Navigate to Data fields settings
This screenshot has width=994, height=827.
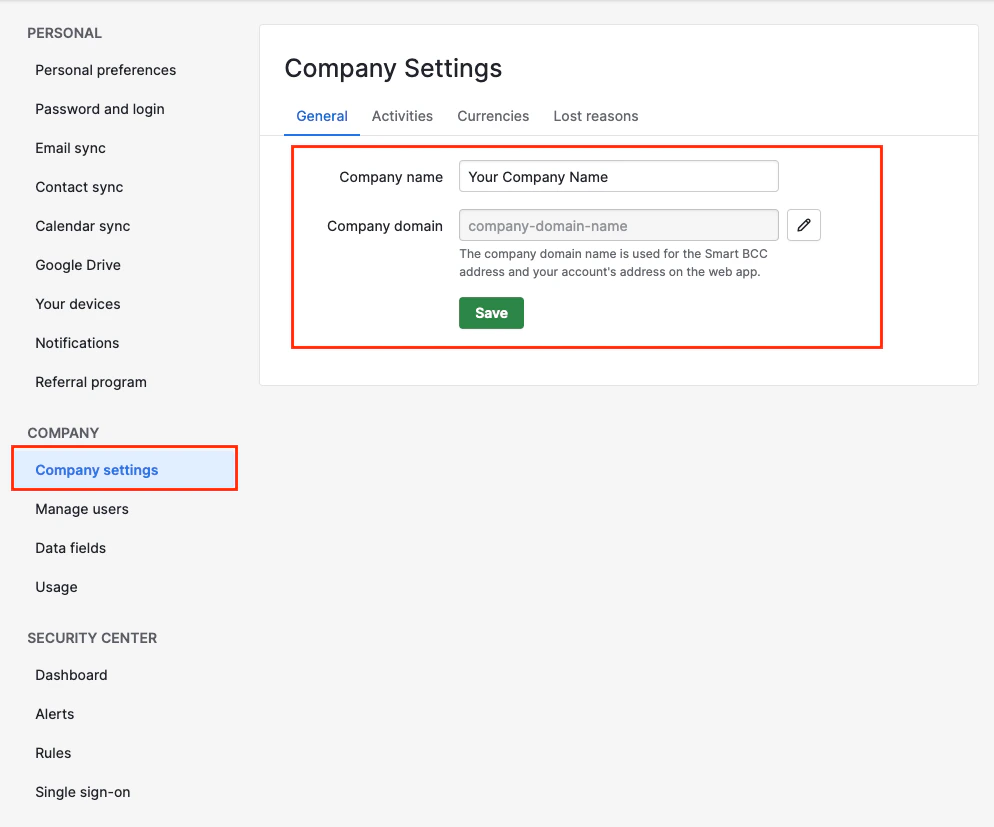(x=70, y=548)
